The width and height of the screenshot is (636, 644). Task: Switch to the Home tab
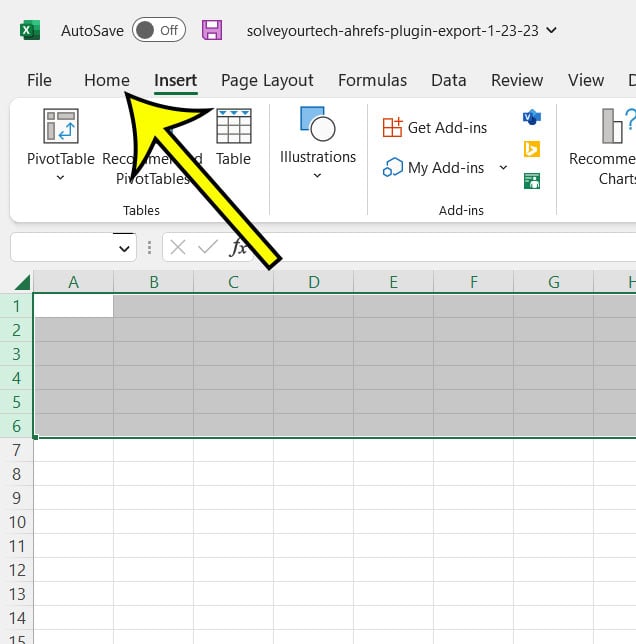[x=107, y=80]
